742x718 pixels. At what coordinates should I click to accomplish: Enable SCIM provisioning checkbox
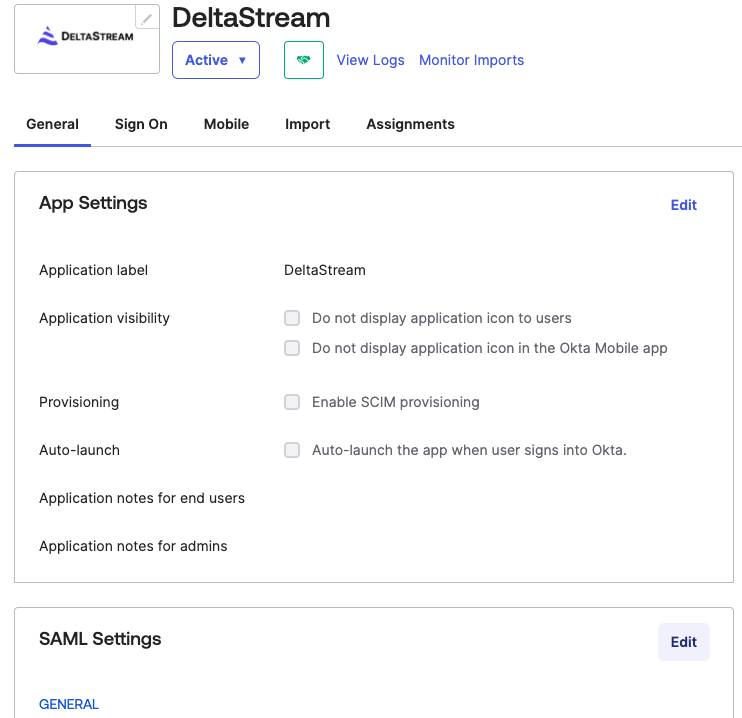click(292, 402)
